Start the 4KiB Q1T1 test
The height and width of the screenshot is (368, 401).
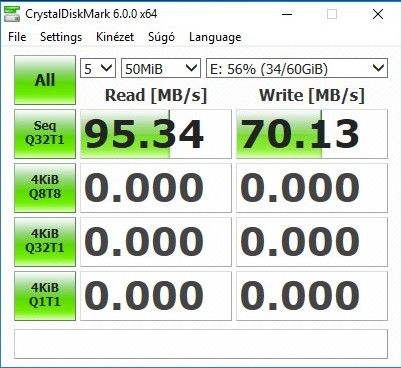coord(45,296)
